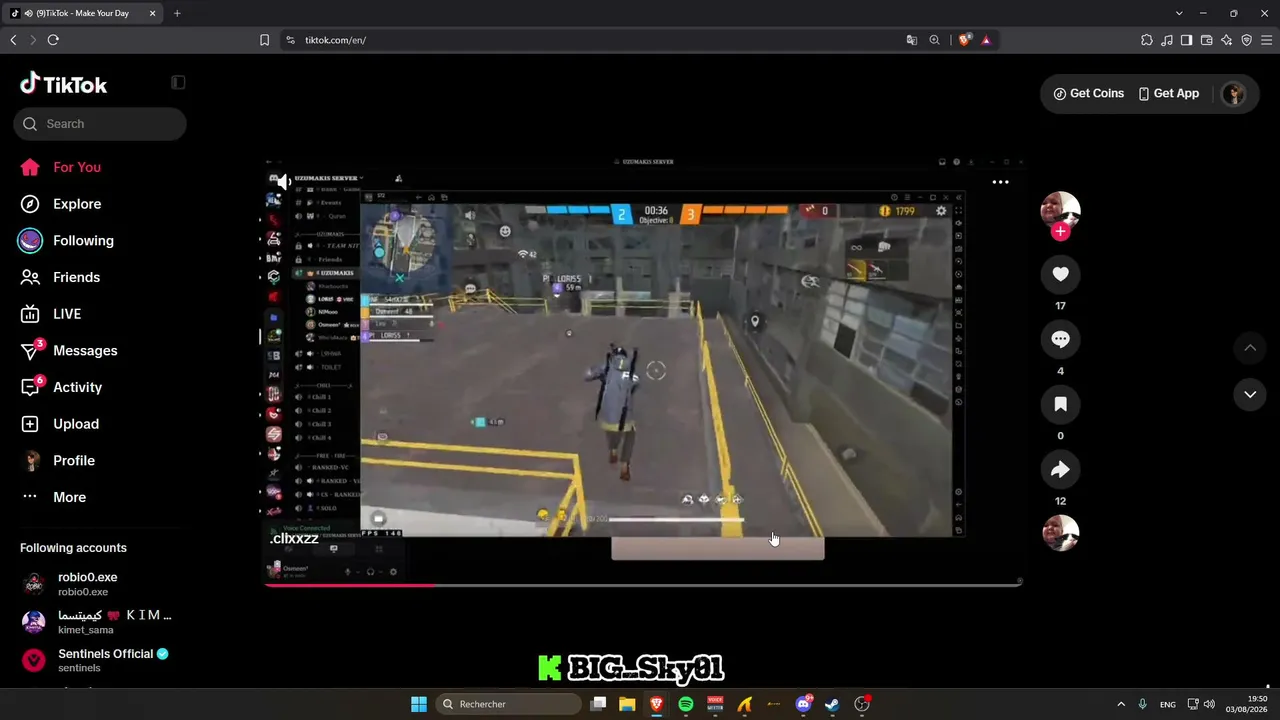
Task: Save video with the bookmark icon
Action: (x=1060, y=404)
